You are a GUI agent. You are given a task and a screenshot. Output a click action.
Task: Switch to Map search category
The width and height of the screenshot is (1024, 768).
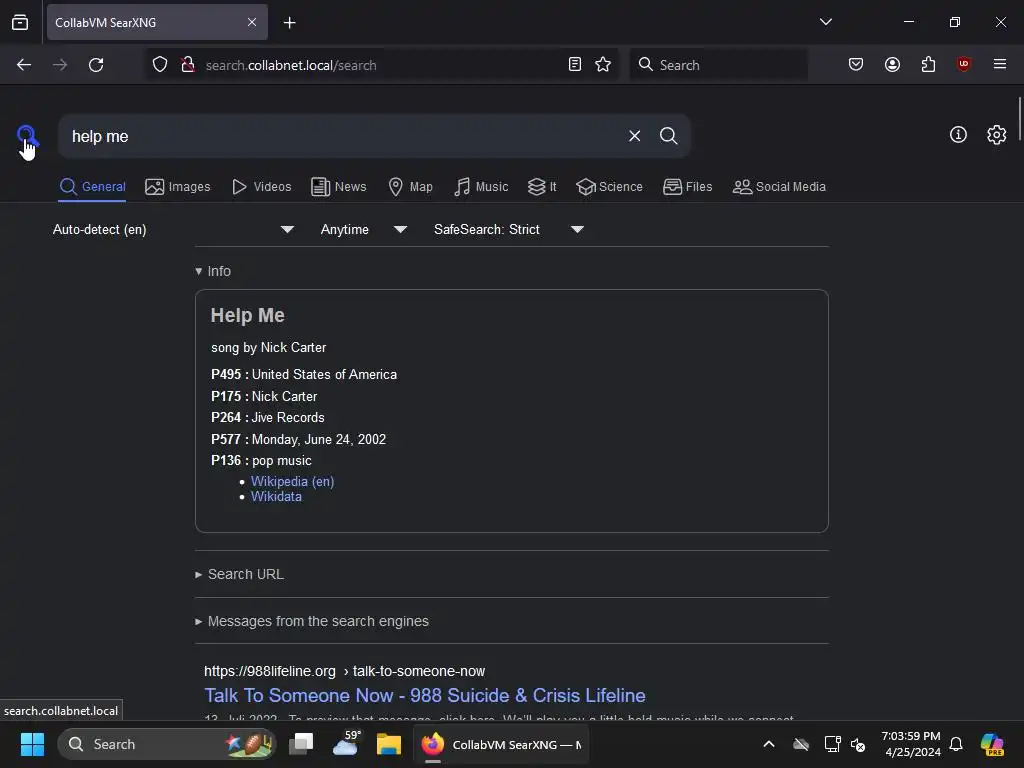[410, 187]
